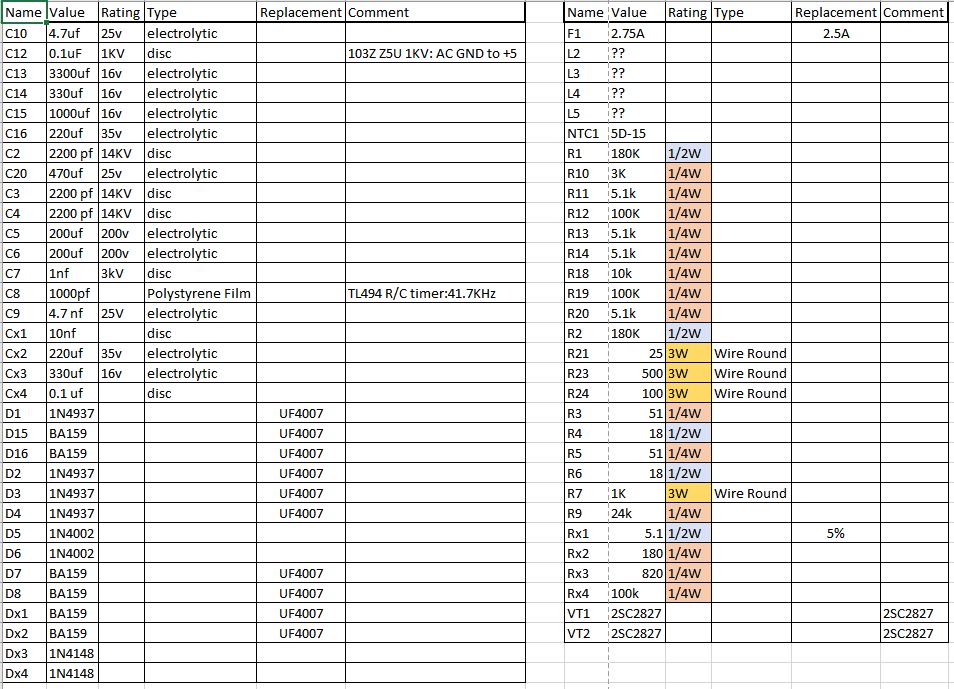Click the 100 value for R24
The width and height of the screenshot is (954, 689).
(x=637, y=394)
